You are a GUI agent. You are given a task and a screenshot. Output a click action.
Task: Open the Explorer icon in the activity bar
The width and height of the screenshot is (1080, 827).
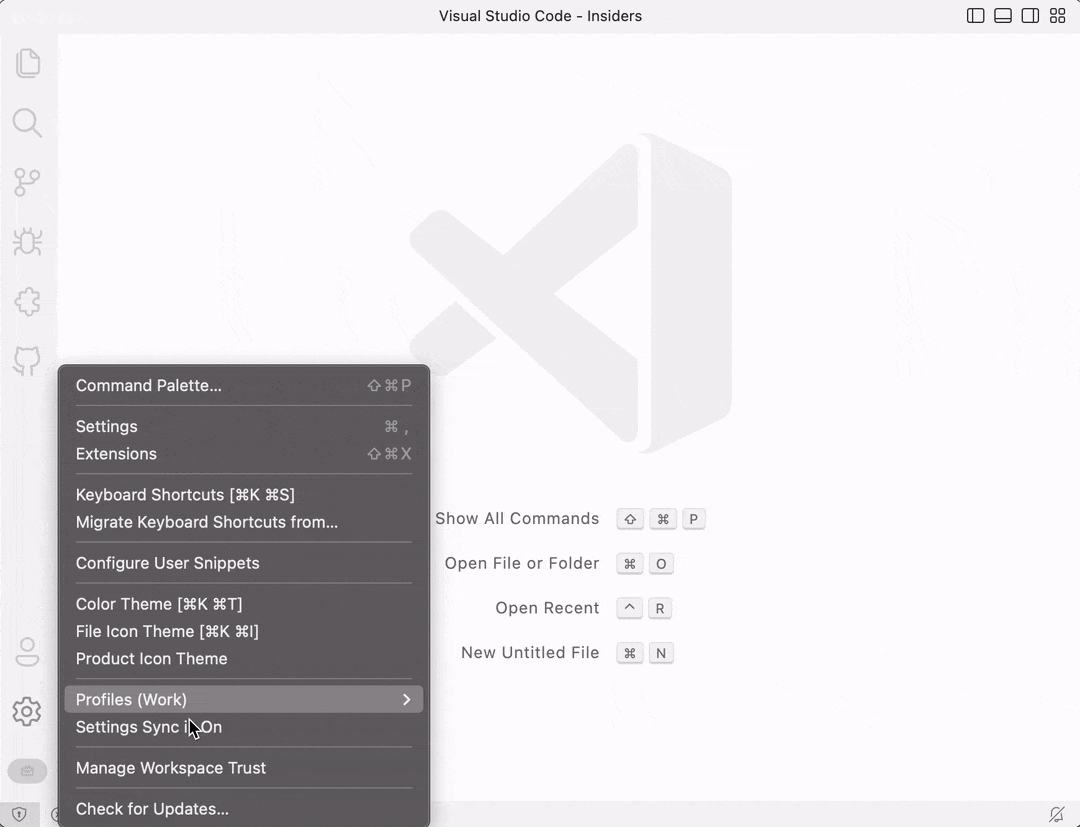pos(27,63)
